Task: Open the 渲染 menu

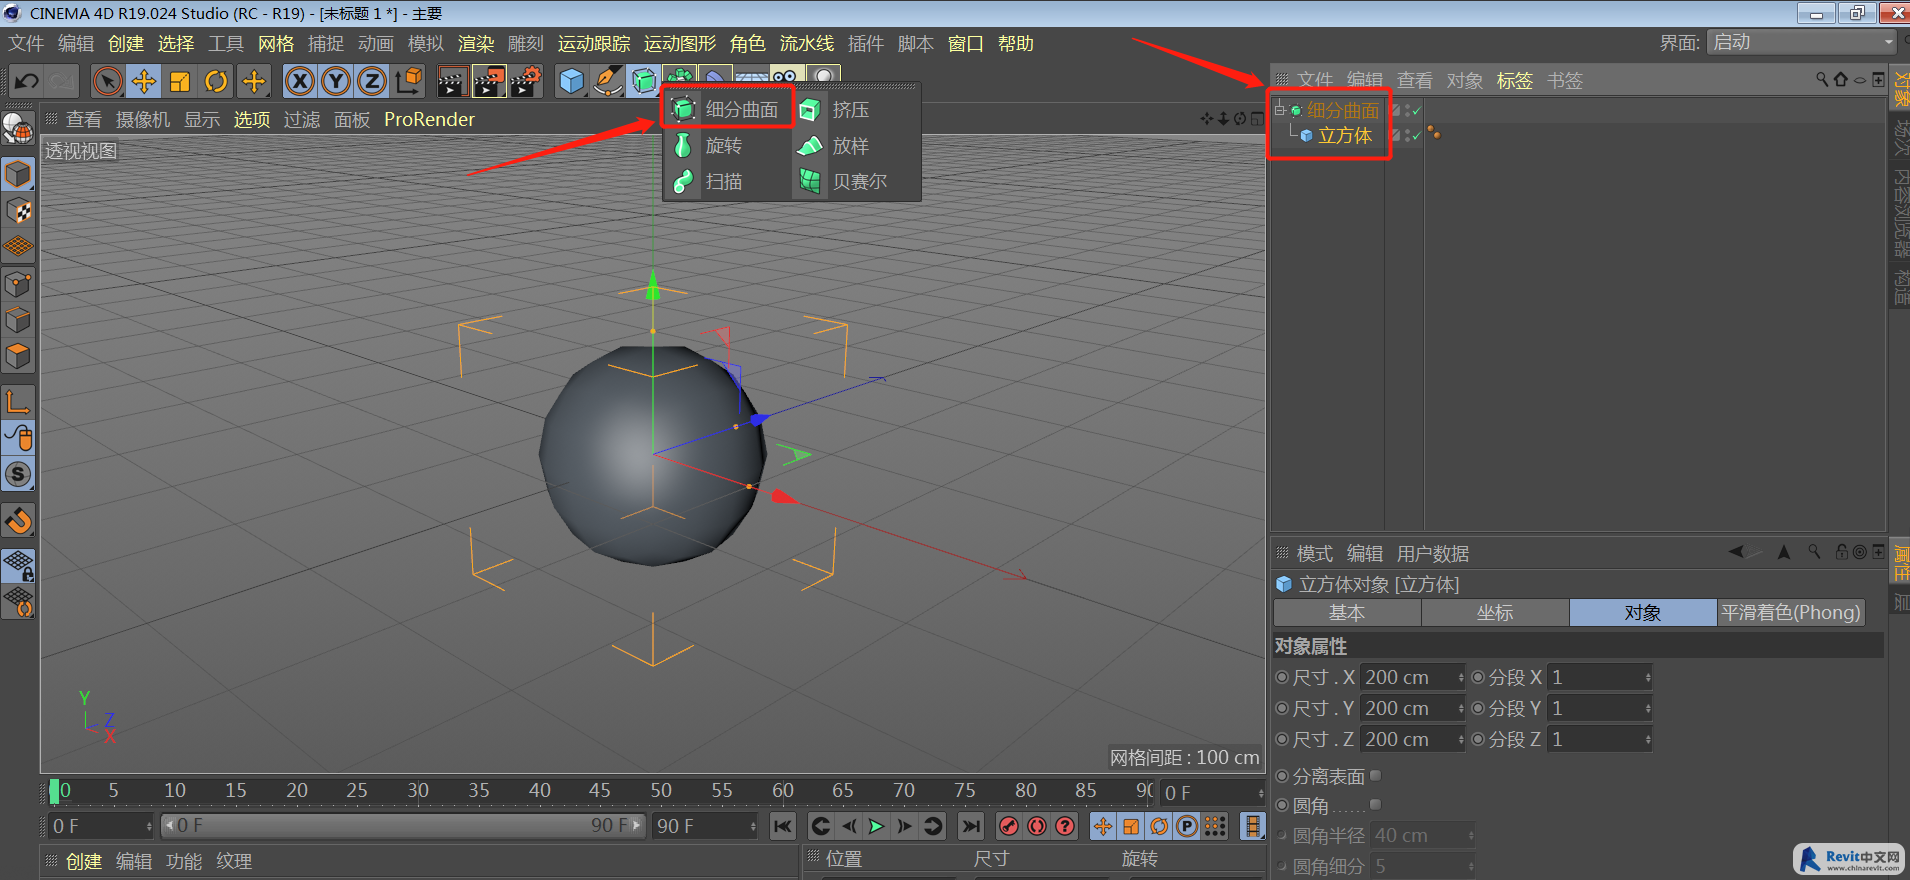Action: 476,44
